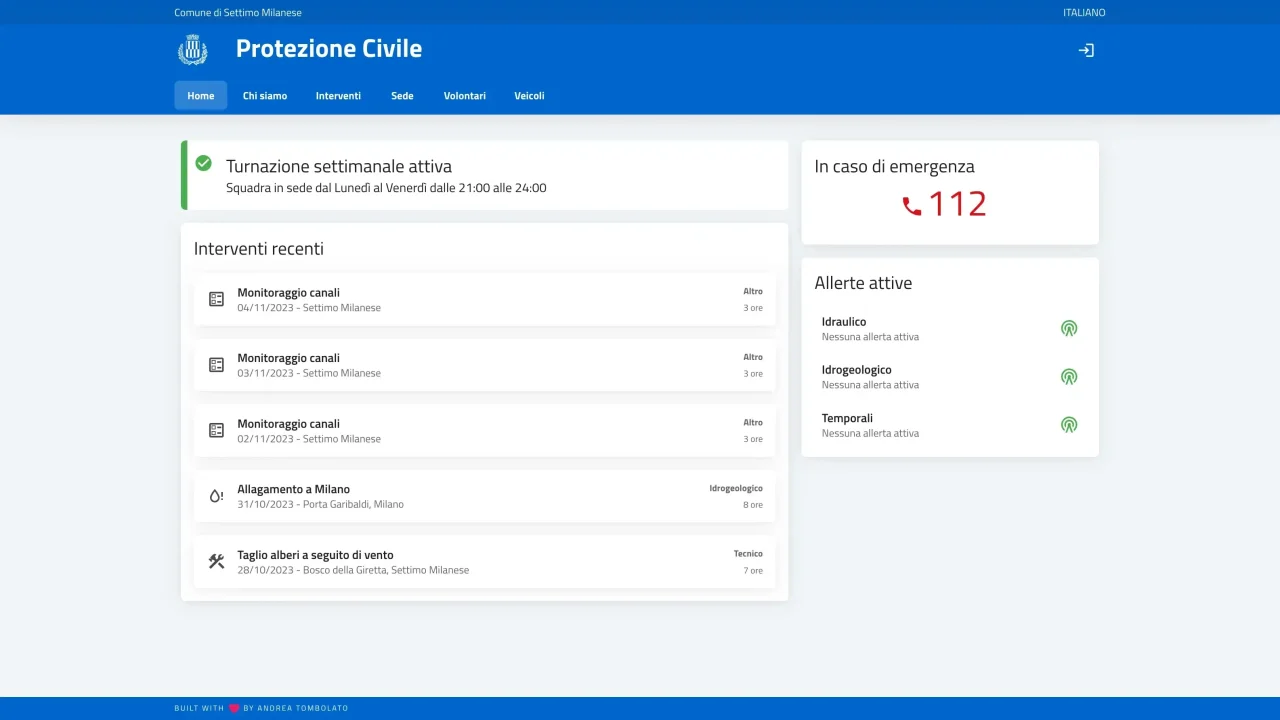The image size is (1280, 720).
Task: Switch to the Veicoli tab
Action: coord(530,96)
